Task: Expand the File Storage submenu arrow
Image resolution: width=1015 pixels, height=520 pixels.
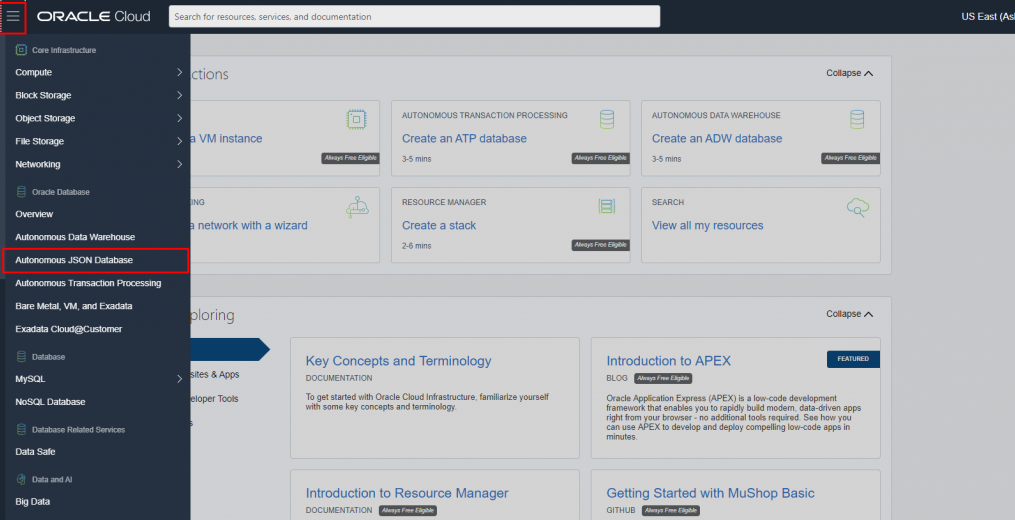Action: click(x=179, y=141)
